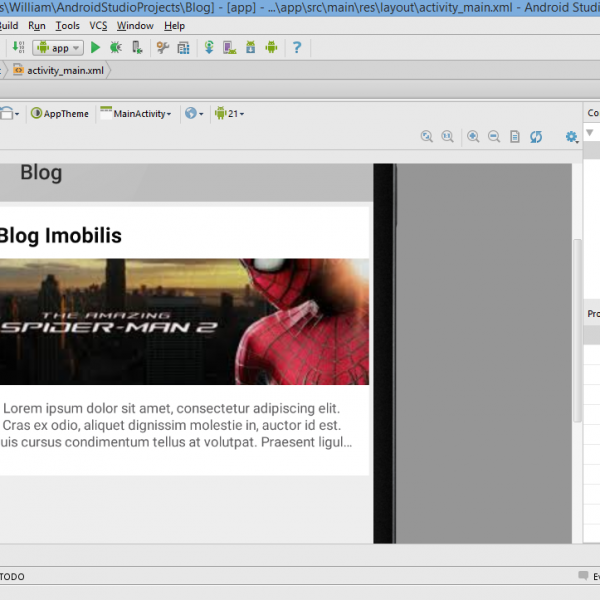Open the Run menu
The height and width of the screenshot is (600, 600).
point(37,26)
